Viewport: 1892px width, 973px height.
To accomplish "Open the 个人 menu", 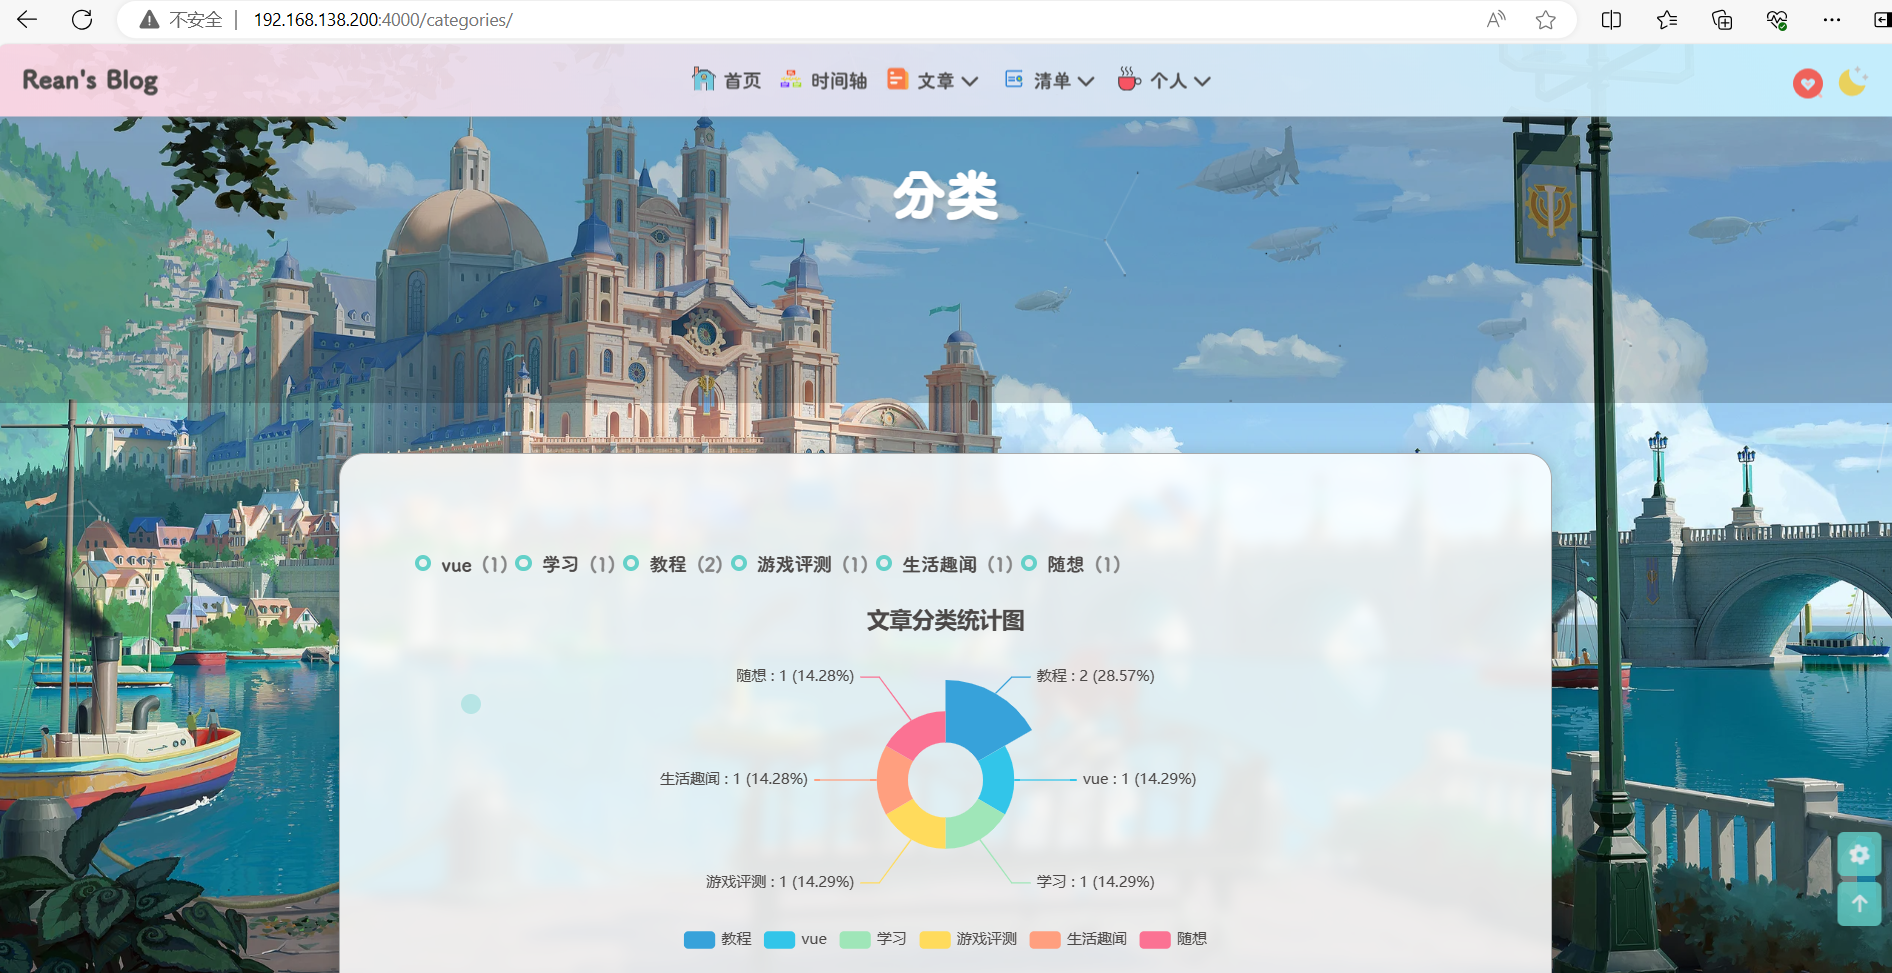I will (1168, 81).
